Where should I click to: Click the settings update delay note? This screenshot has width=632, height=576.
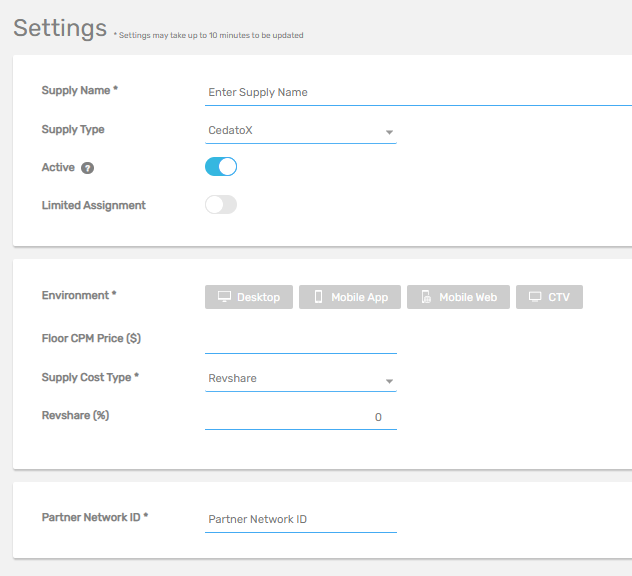(x=208, y=35)
